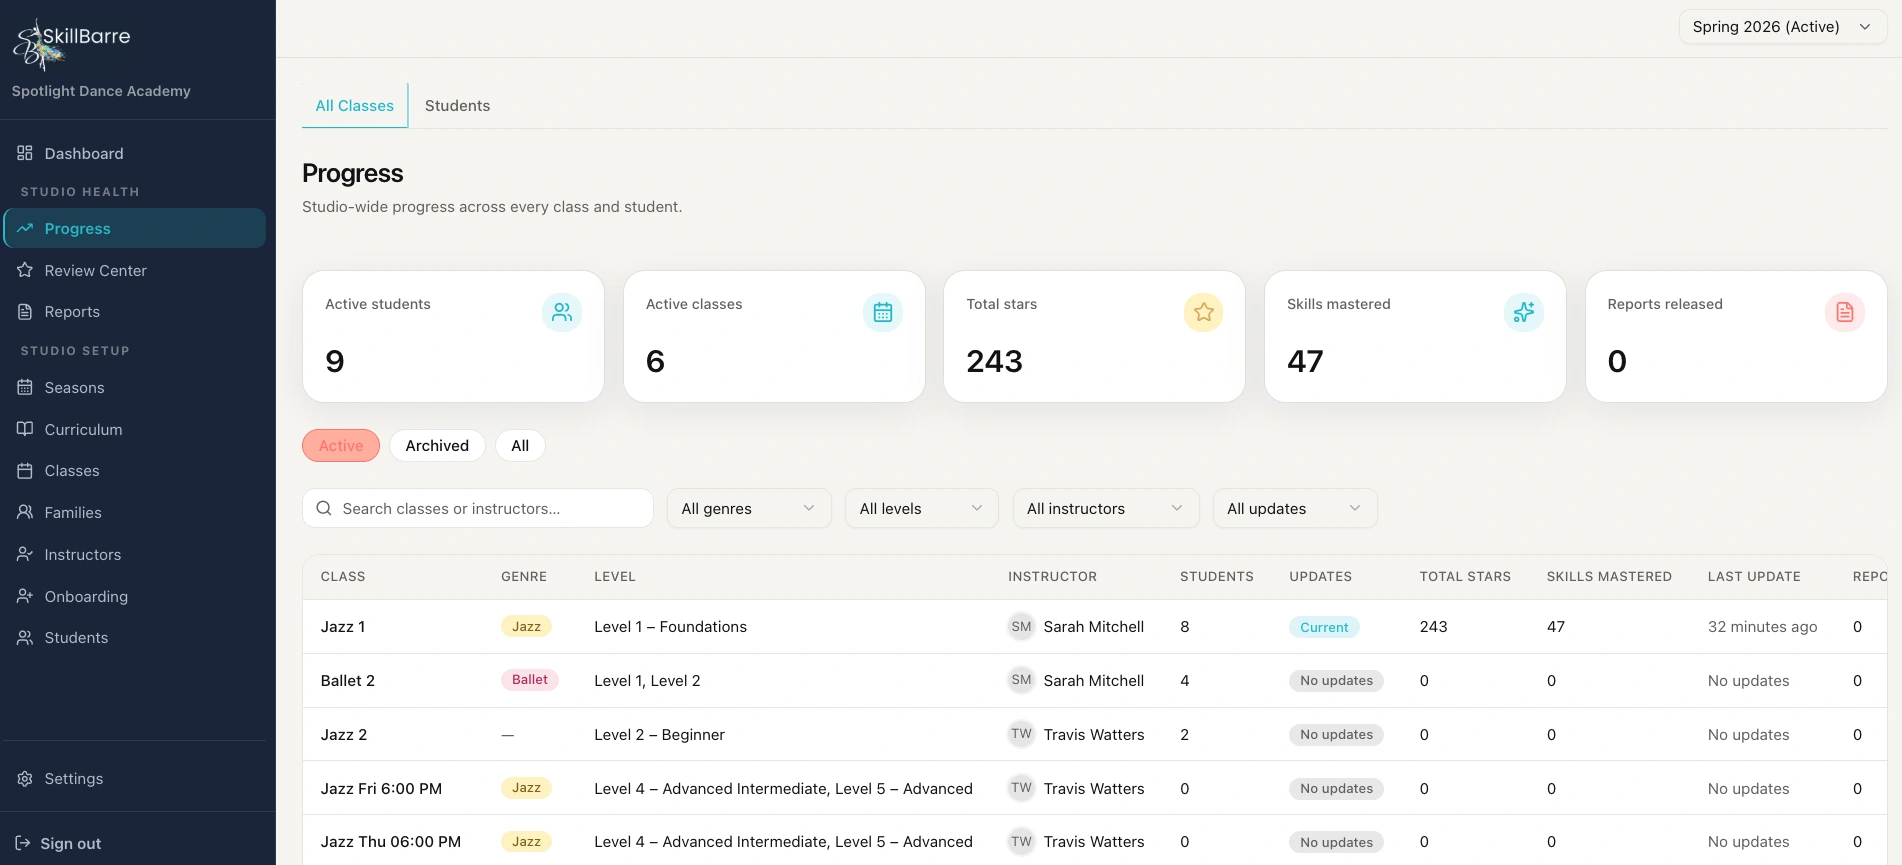Click the search magnifier icon
The height and width of the screenshot is (865, 1902).
click(324, 508)
